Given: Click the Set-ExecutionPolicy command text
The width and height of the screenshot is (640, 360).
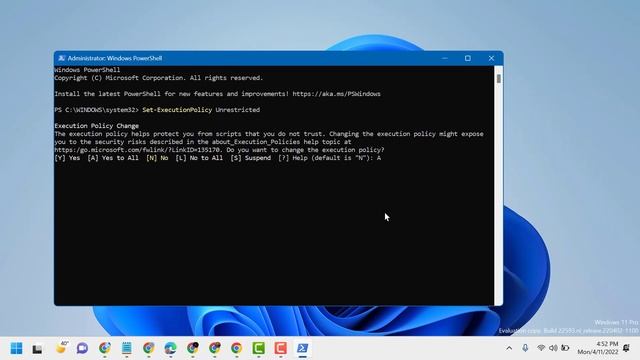Looking at the screenshot, I should point(177,110).
